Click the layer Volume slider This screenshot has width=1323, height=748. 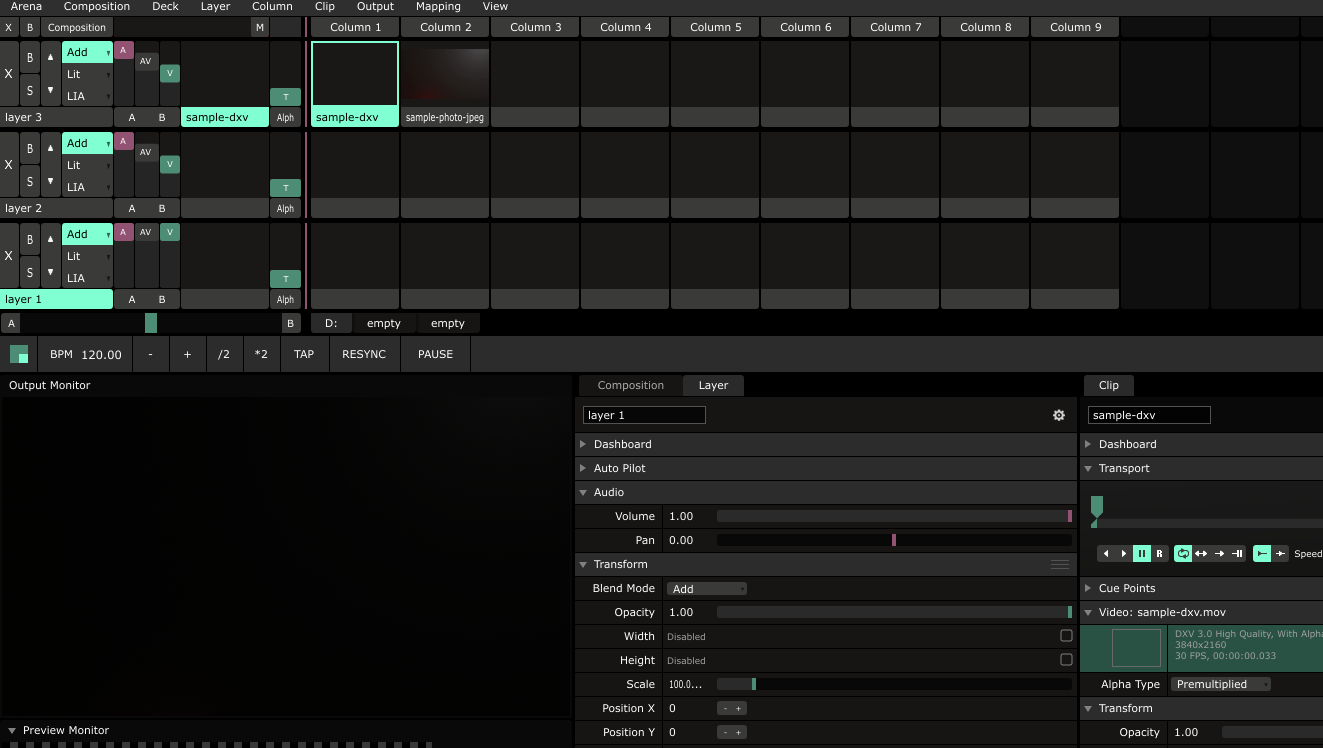coord(893,516)
